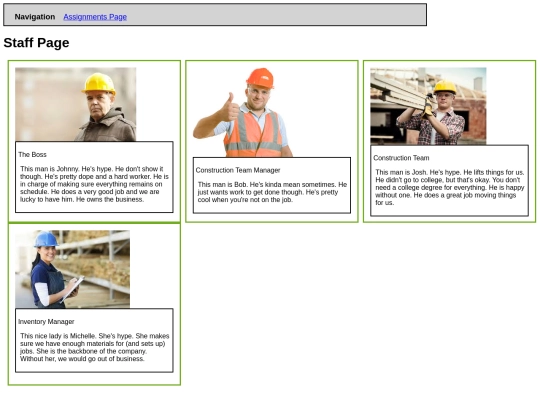Select the photo of Michelle with clipboard
This screenshot has width=540, height=405.
[72, 269]
